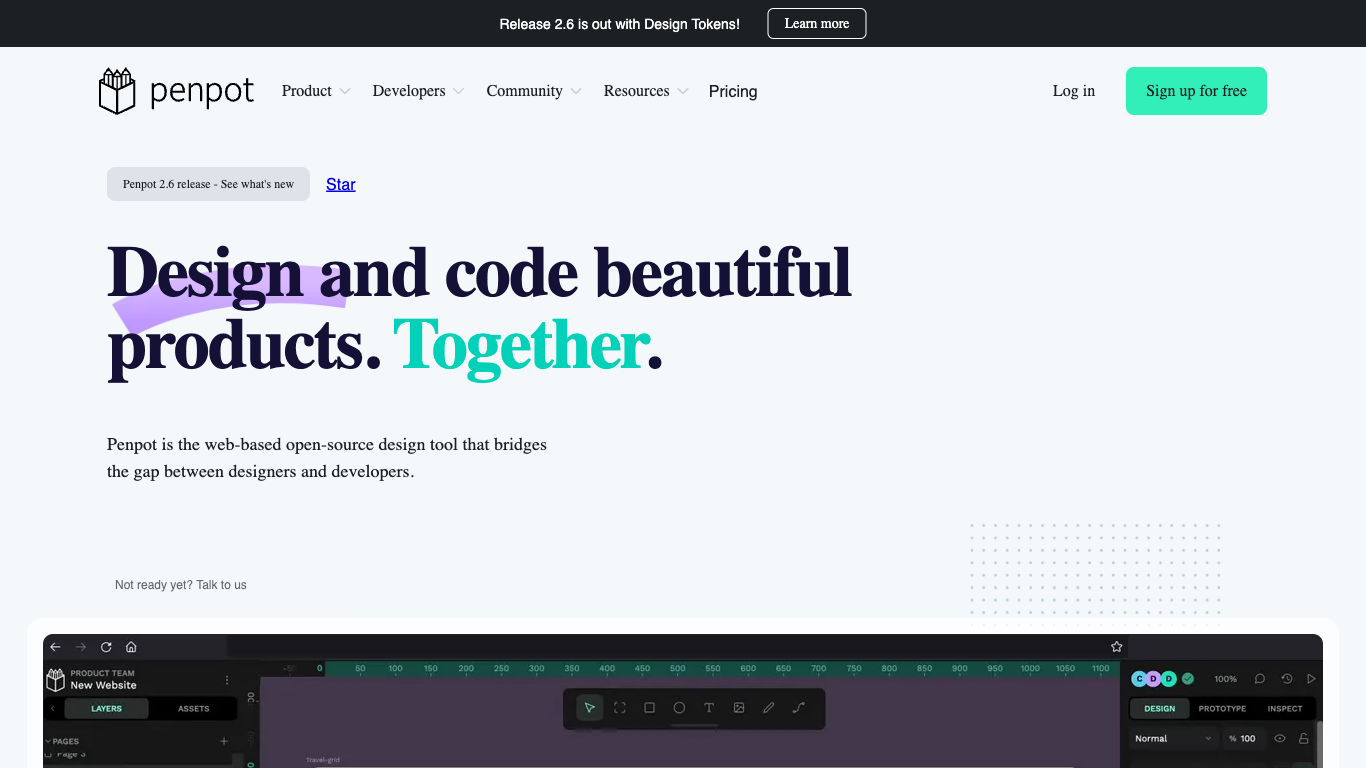Click the New Website file name
This screenshot has width=1366, height=768.
pos(103,686)
